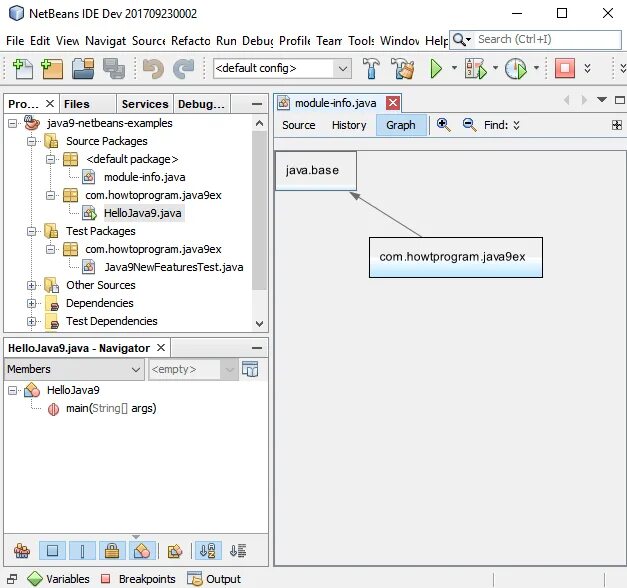
Task: Switch to the Source view
Action: [299, 125]
